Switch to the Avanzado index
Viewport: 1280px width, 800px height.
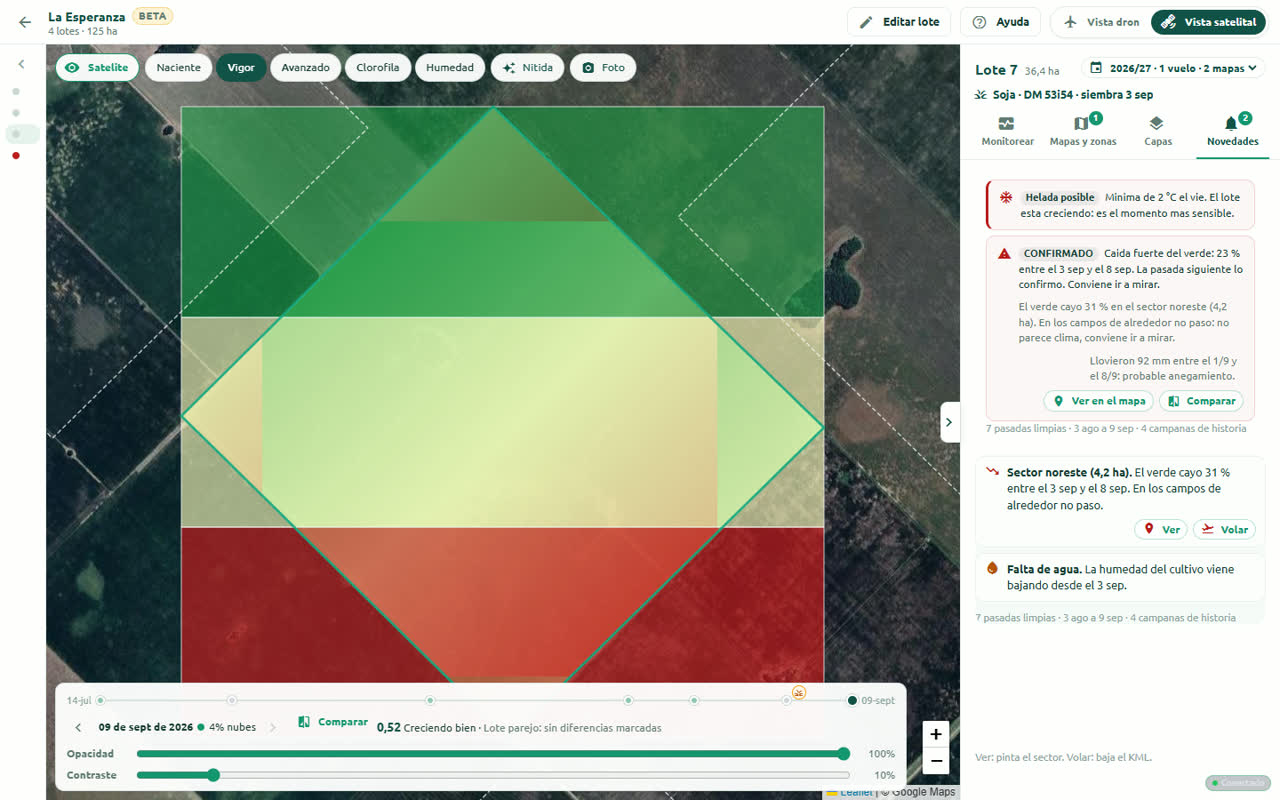point(305,67)
